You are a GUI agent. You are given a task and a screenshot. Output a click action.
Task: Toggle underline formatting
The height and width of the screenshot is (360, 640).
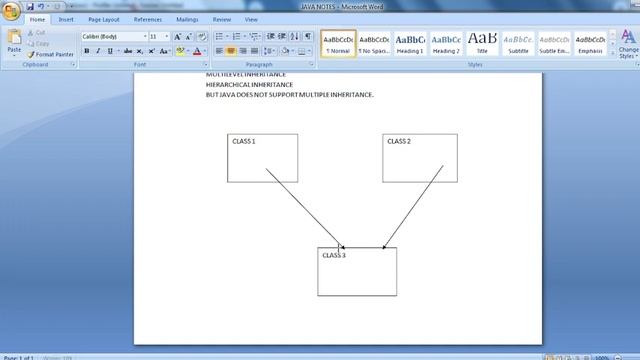point(110,51)
